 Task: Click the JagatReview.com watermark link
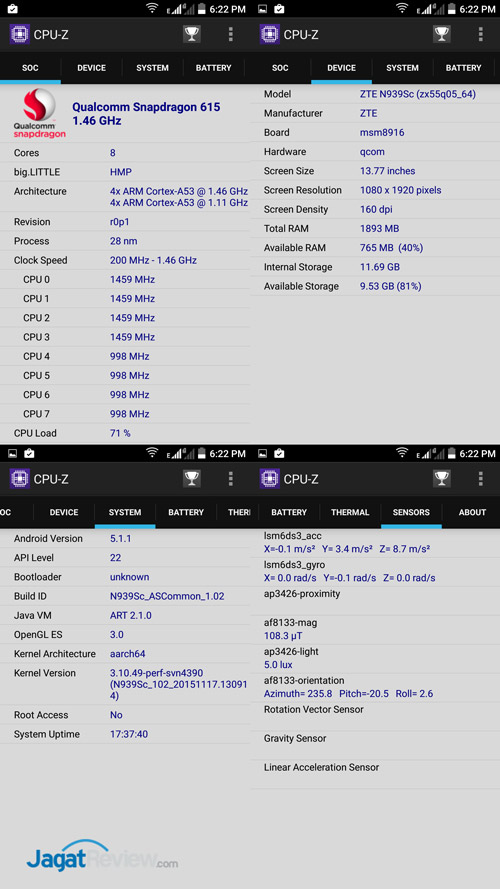tap(102, 856)
